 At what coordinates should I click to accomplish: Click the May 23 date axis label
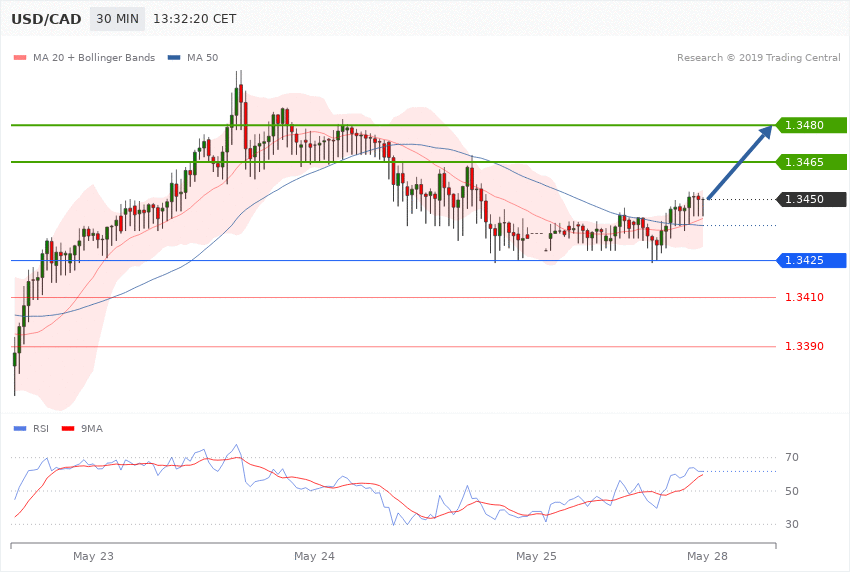(x=93, y=556)
